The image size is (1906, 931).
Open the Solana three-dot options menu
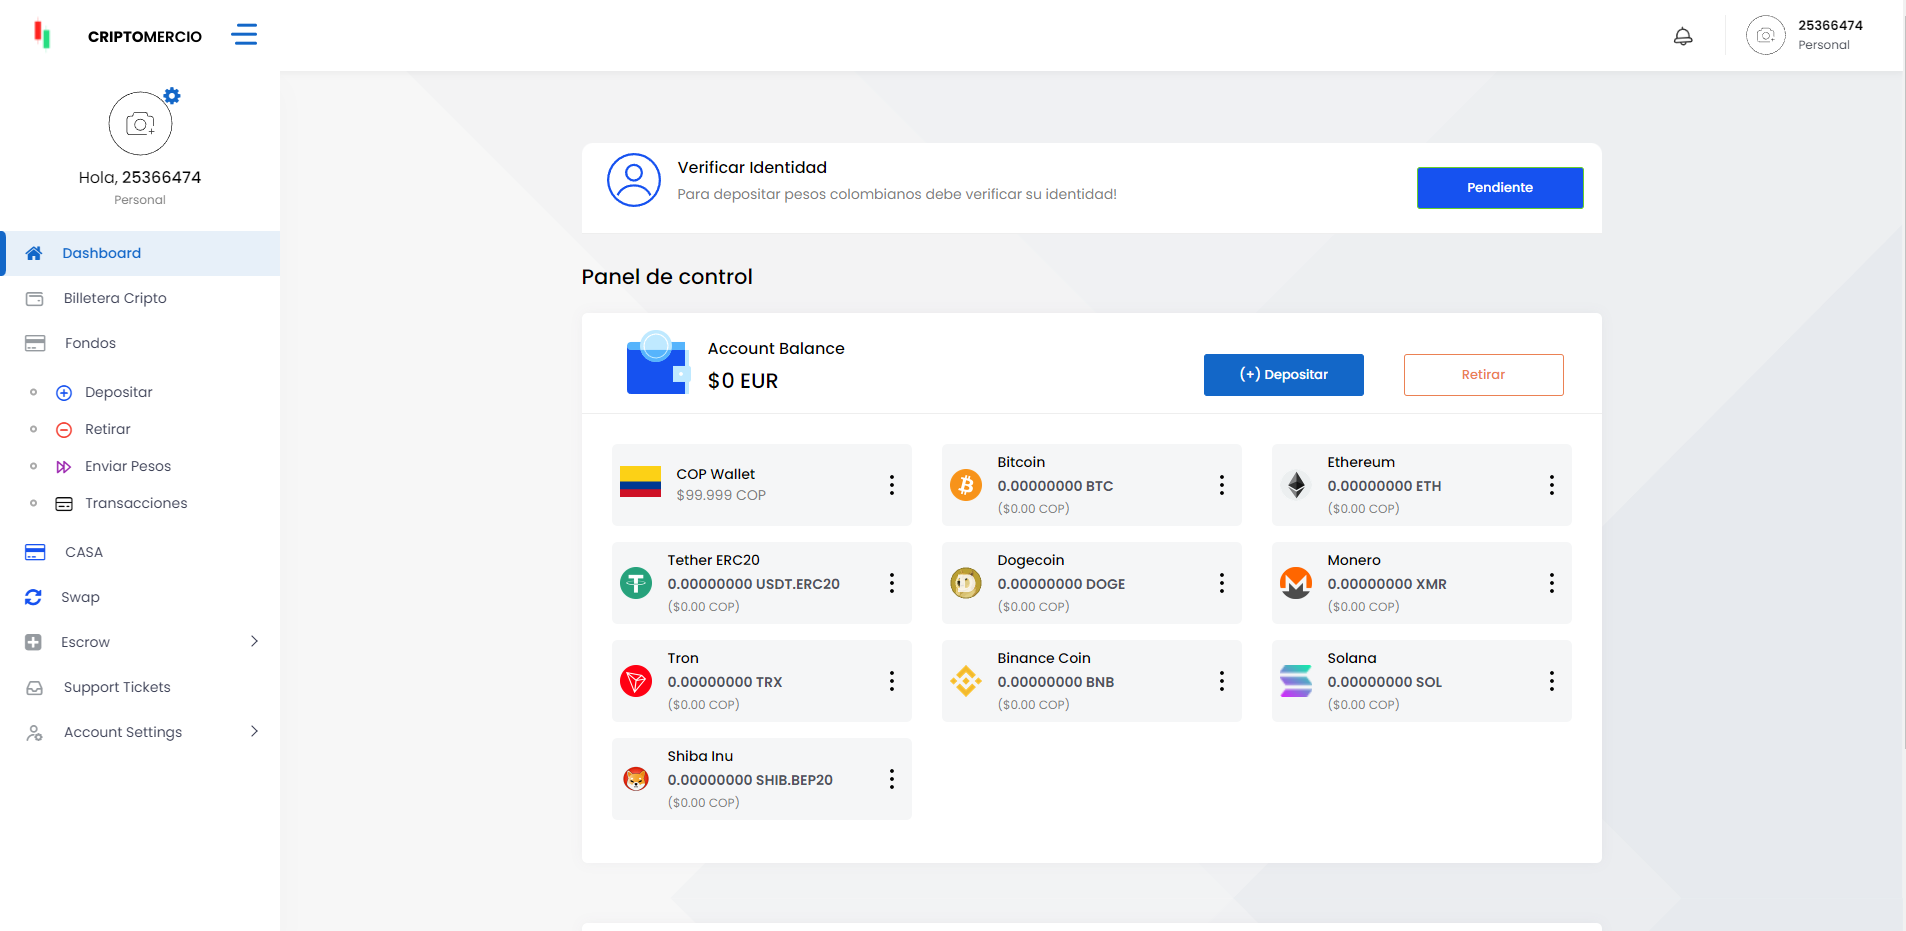tap(1551, 681)
